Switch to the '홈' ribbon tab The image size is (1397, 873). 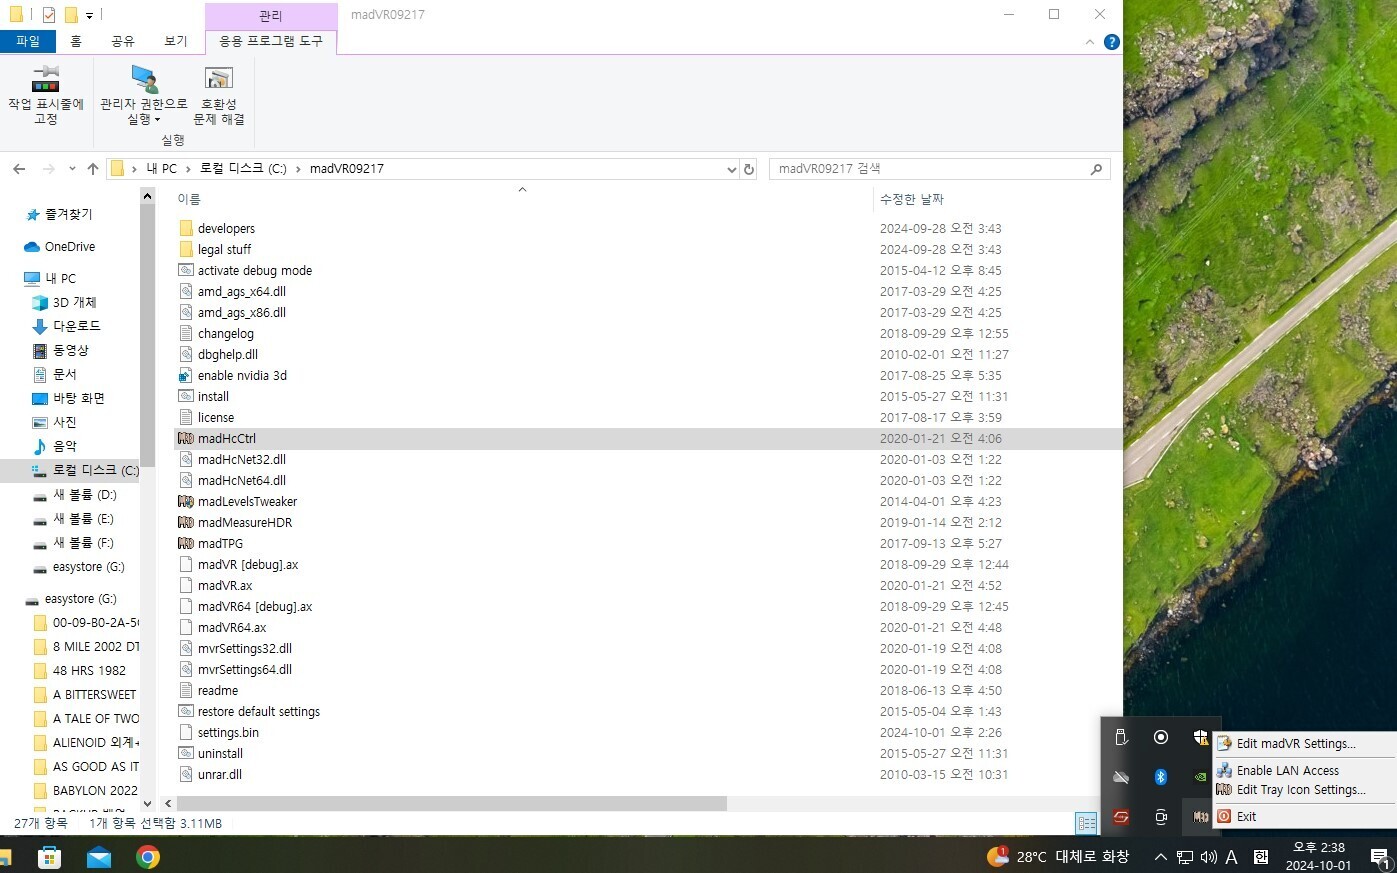pos(76,41)
